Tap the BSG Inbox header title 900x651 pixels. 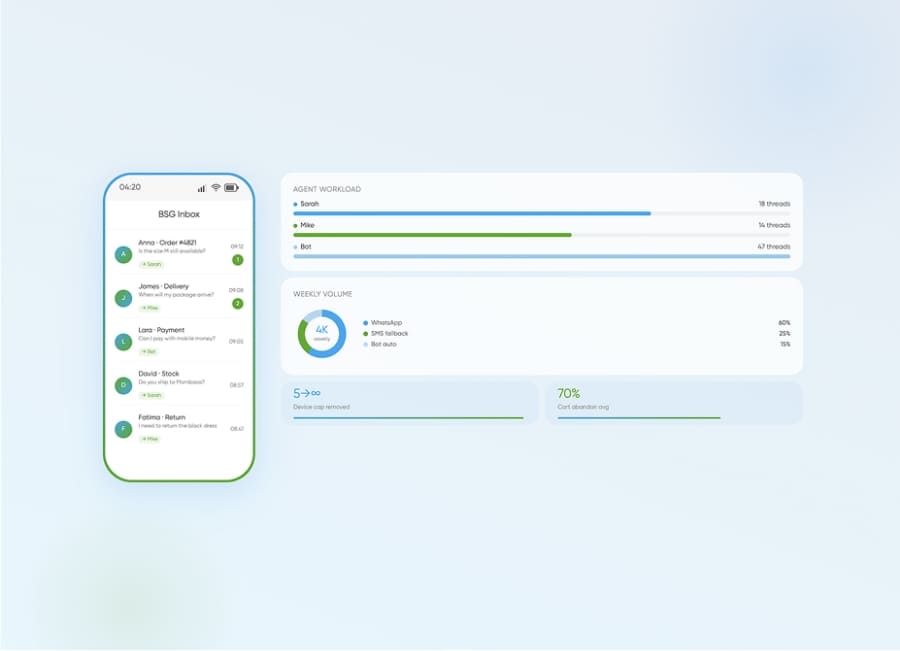179,214
